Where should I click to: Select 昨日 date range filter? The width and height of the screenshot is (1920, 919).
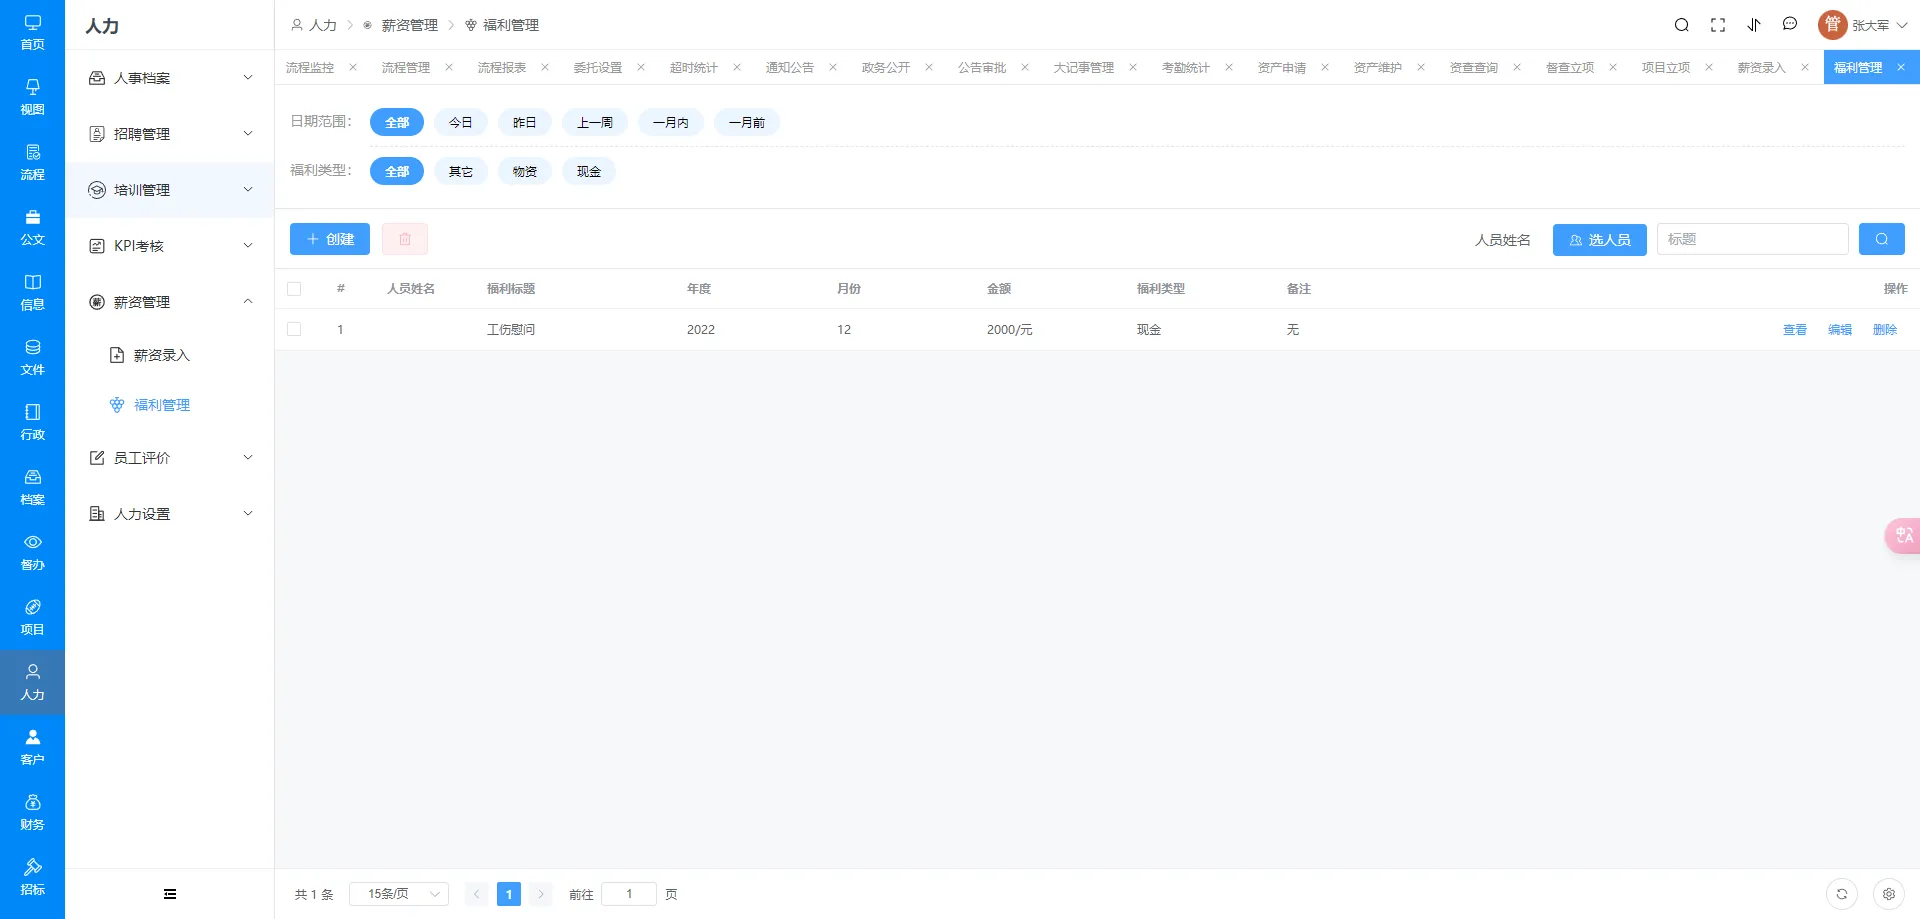525,122
